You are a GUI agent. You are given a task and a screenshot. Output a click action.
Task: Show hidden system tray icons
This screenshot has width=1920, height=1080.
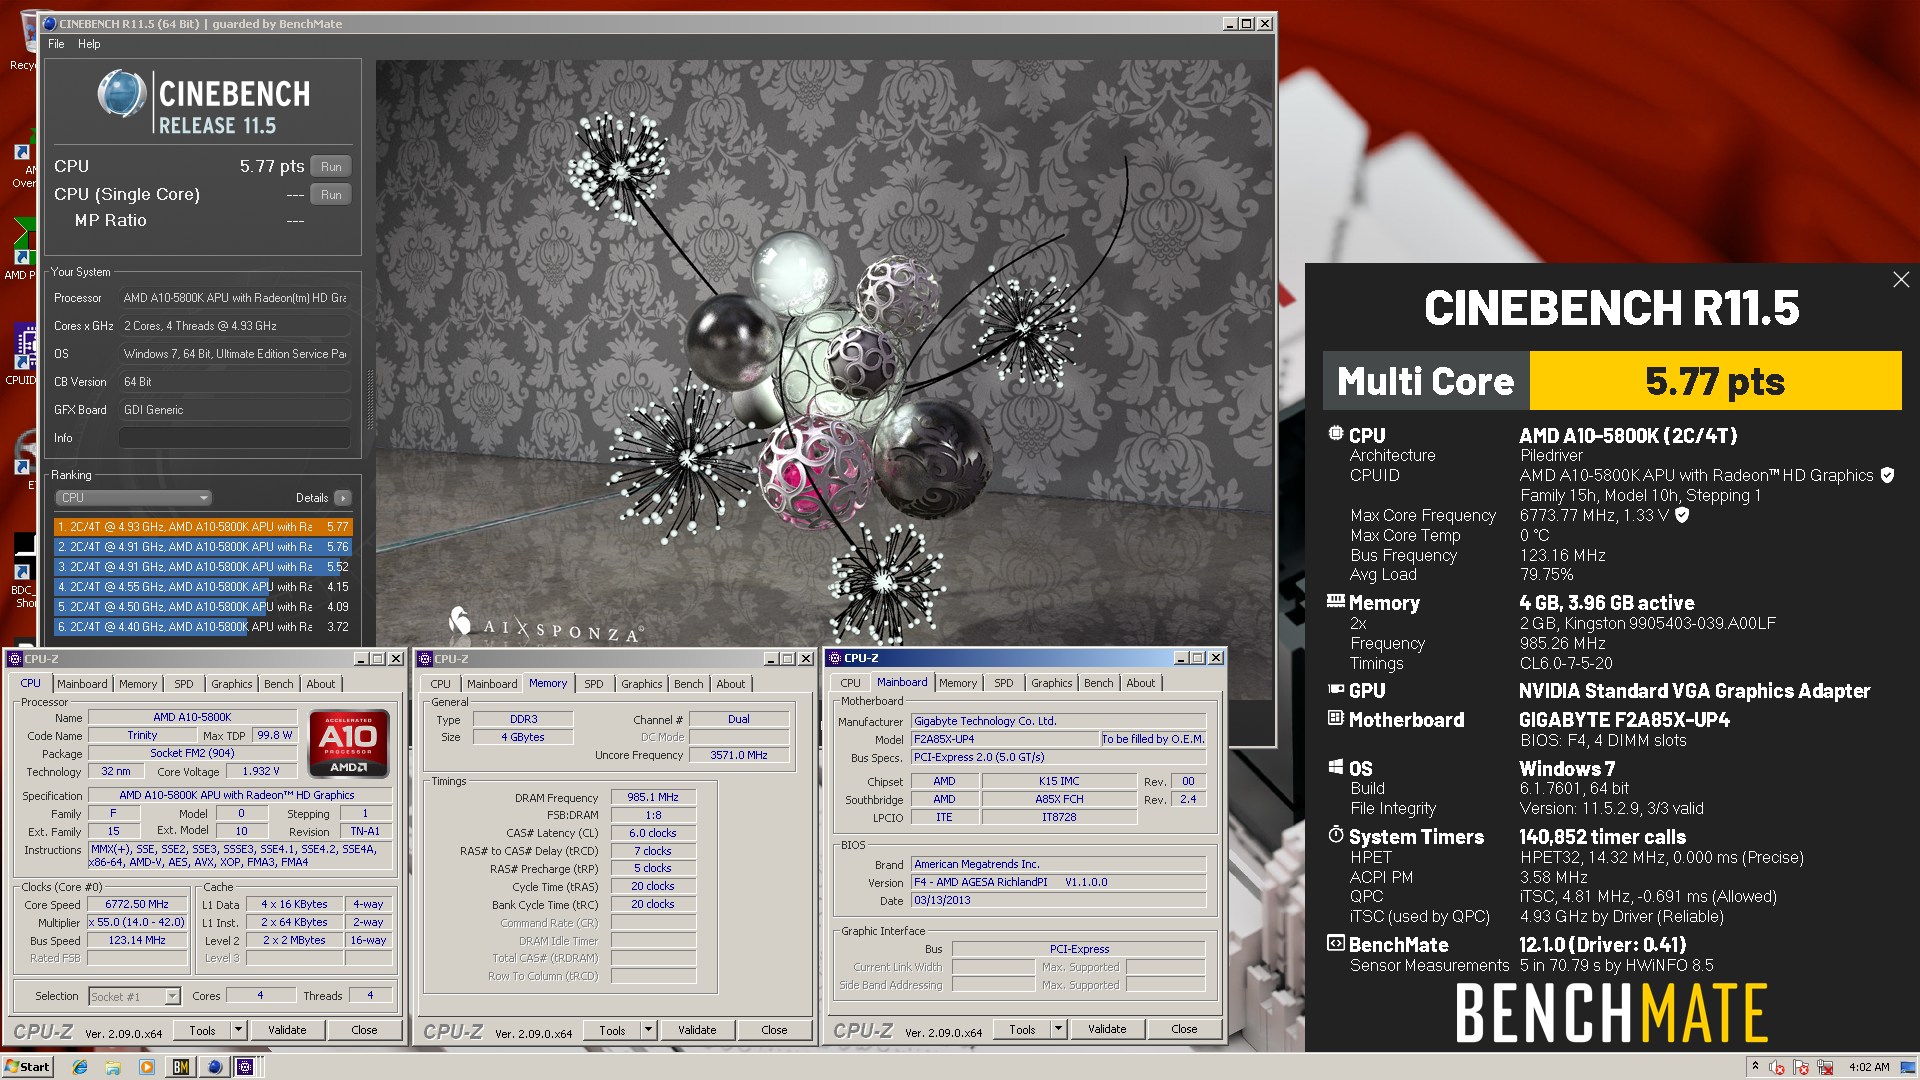point(1755,1067)
